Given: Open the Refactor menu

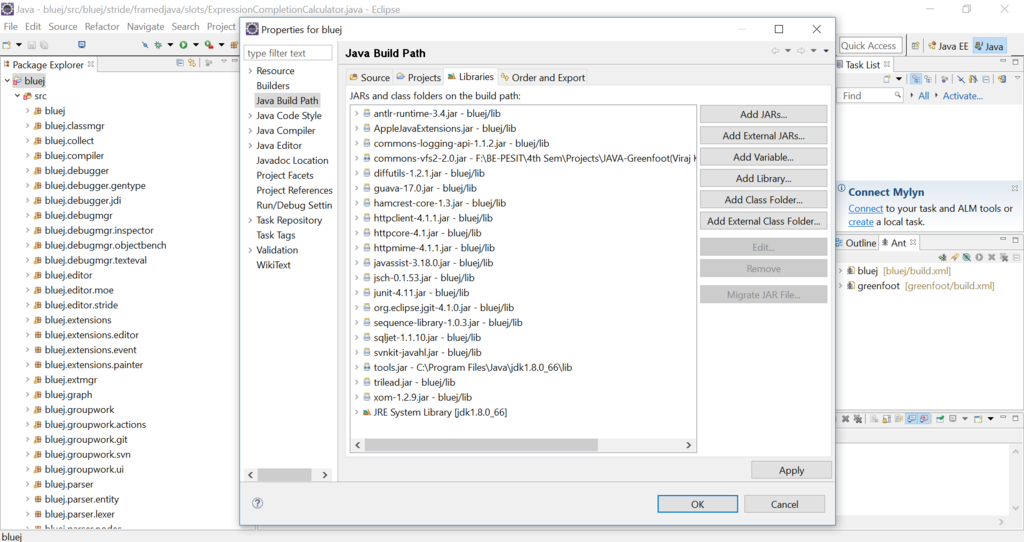Looking at the screenshot, I should [x=102, y=27].
